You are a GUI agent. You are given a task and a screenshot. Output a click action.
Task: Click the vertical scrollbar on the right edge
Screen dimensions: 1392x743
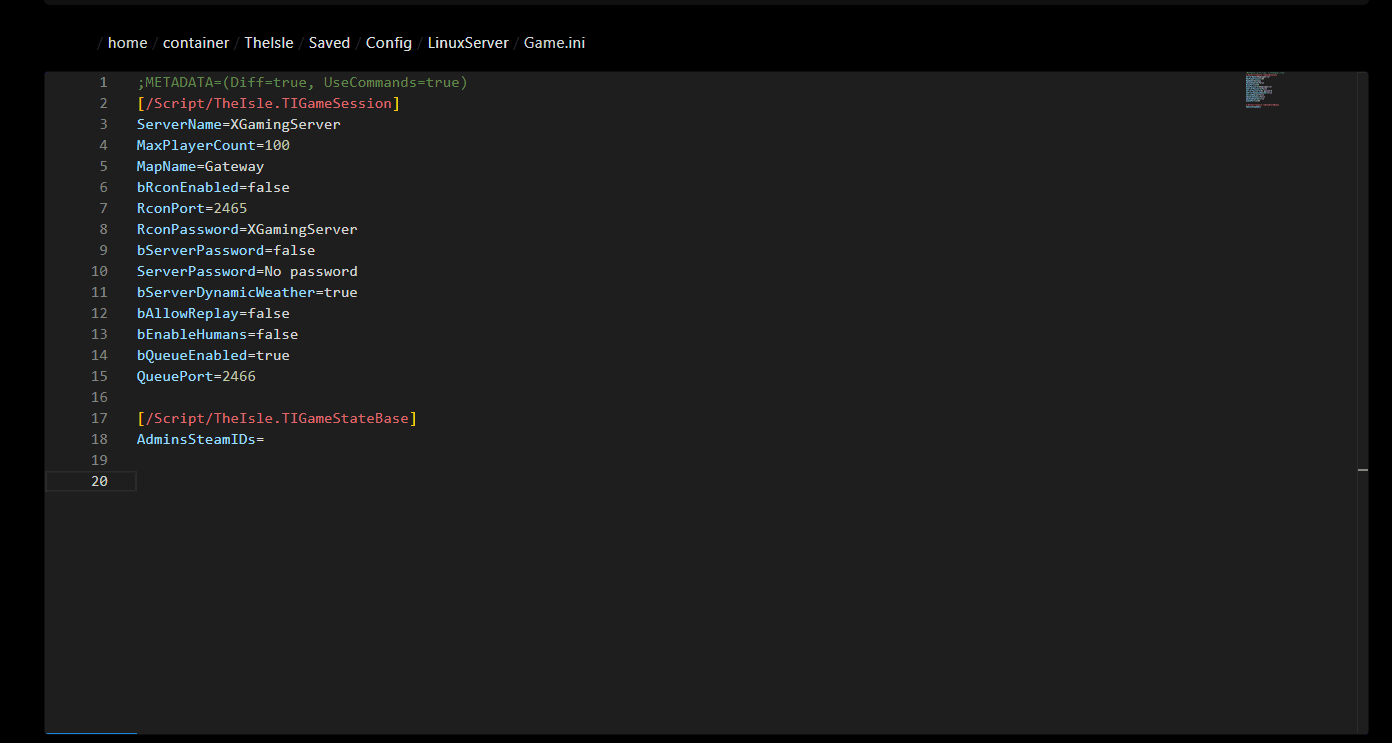click(x=1362, y=470)
